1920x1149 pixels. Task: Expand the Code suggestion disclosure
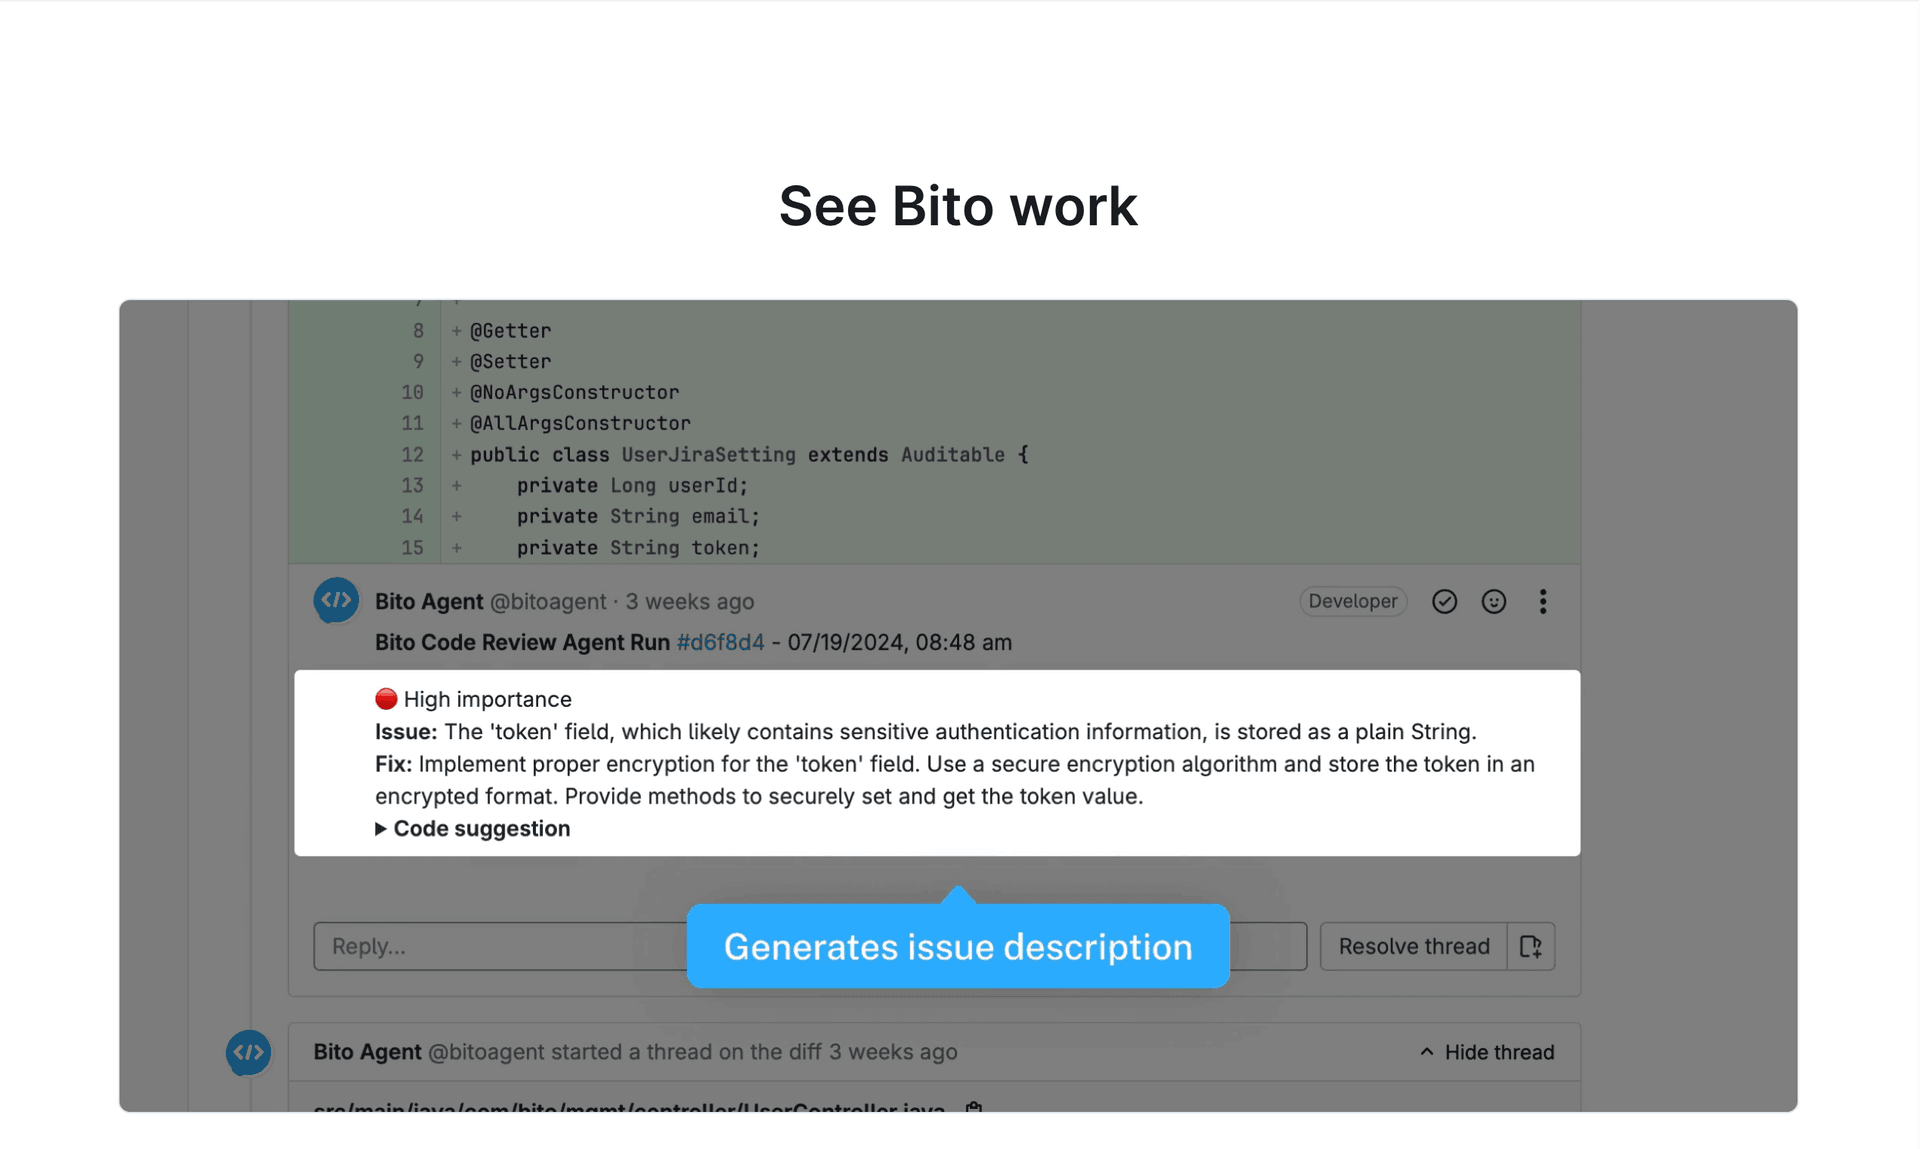click(473, 829)
